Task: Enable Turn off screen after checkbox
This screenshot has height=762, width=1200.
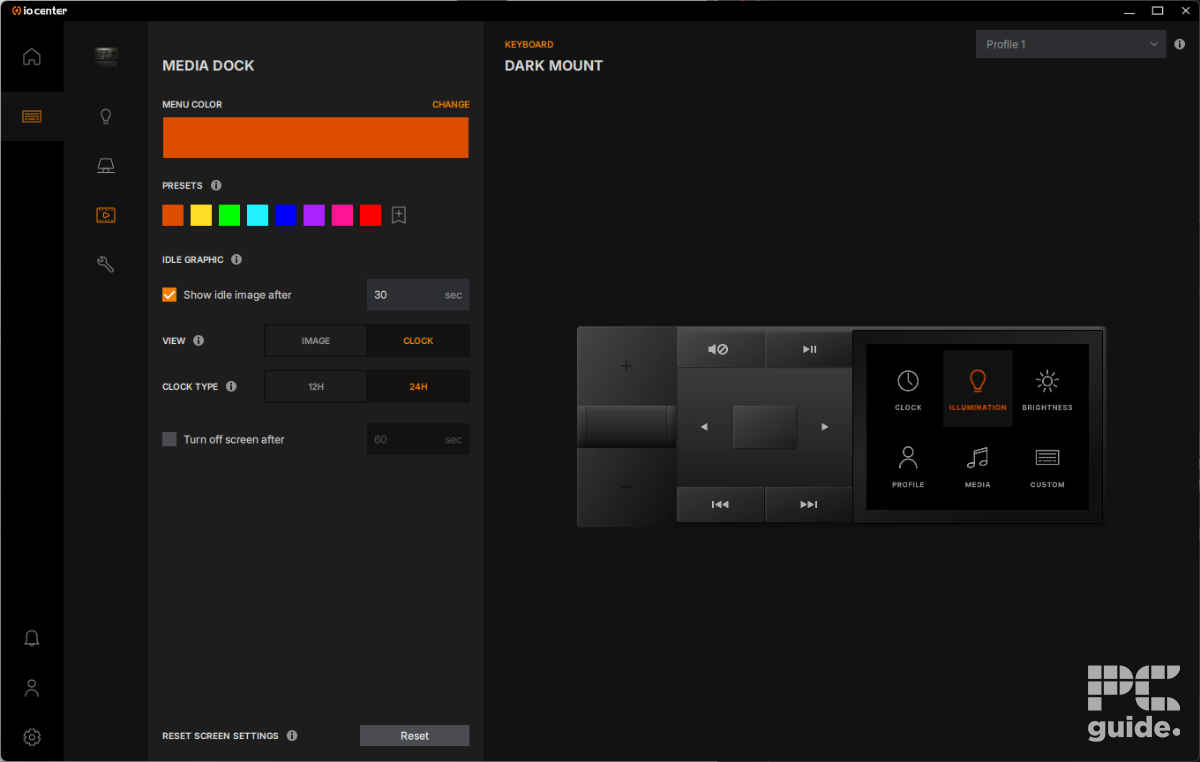Action: 169,439
